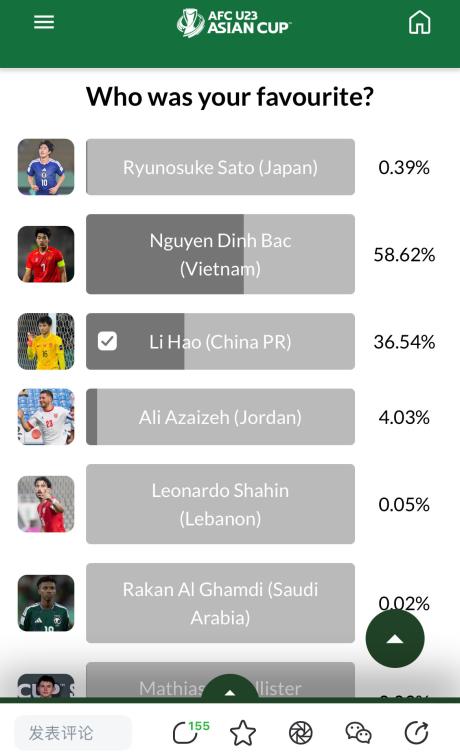Tap the AFC U23 Asian Cup logo

pos(233,23)
